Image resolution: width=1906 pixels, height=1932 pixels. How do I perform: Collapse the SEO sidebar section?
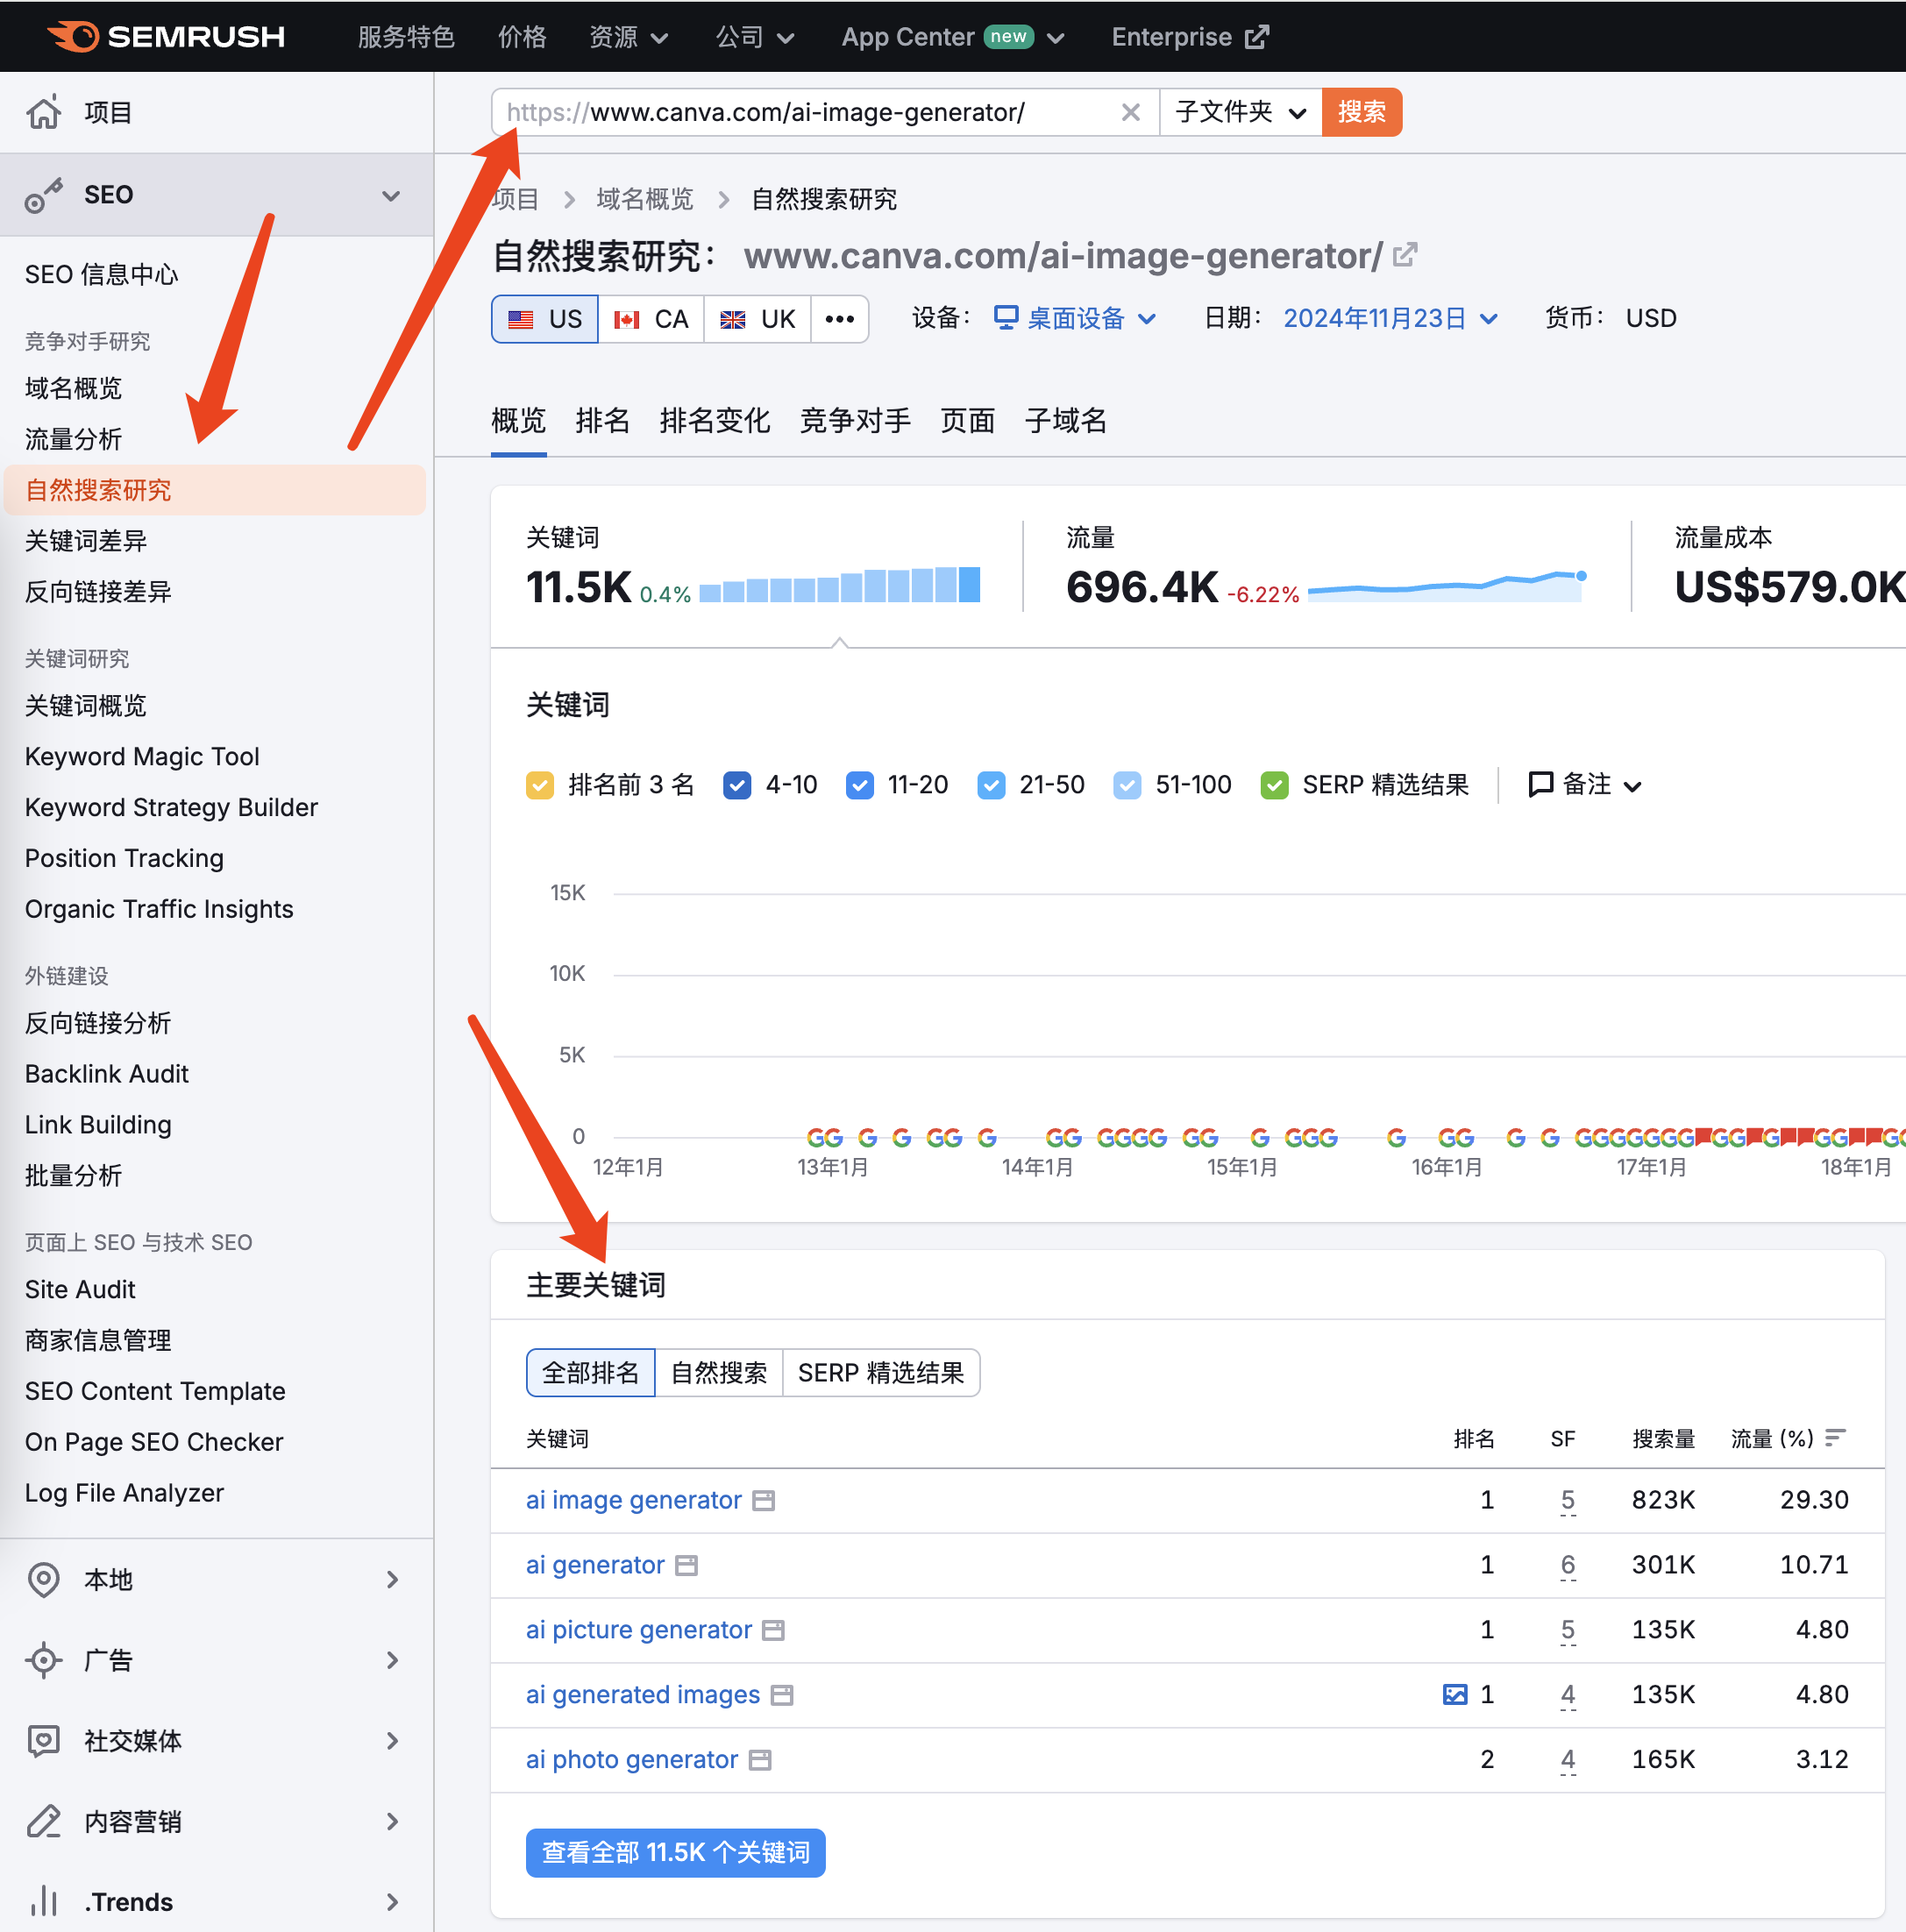pos(391,195)
